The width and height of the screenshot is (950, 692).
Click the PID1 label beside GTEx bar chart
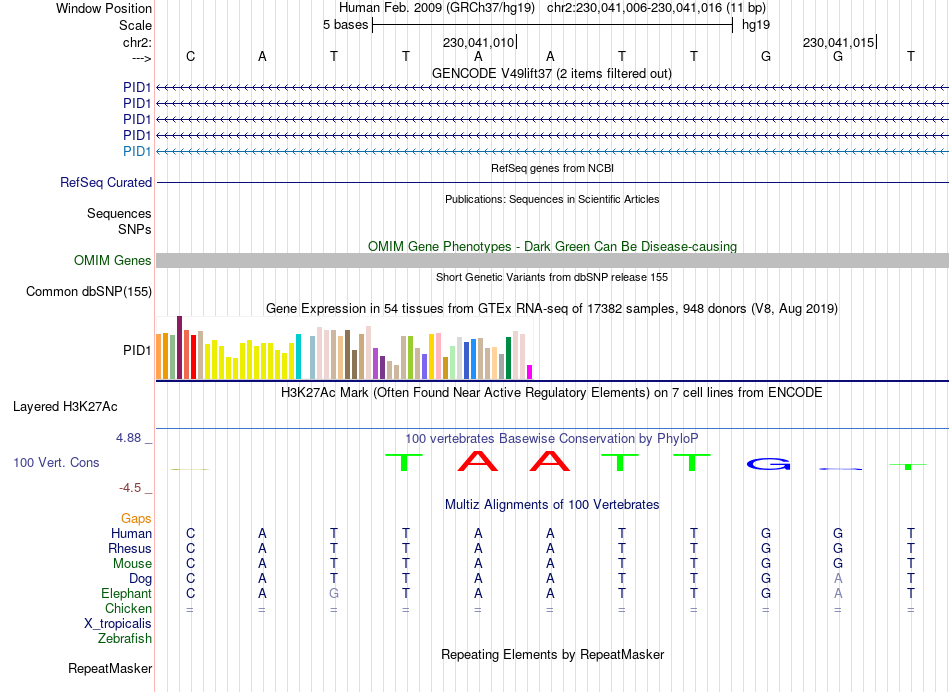pos(137,350)
